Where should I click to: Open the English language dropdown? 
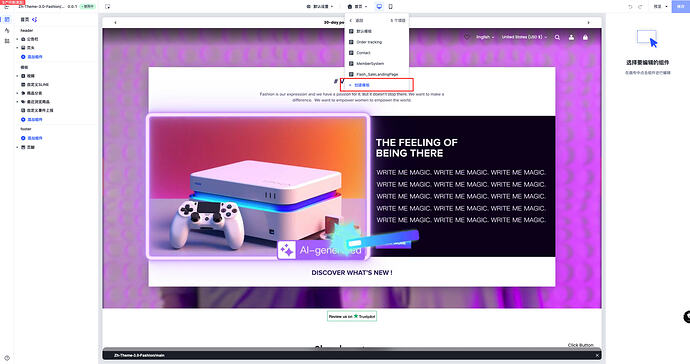point(485,37)
